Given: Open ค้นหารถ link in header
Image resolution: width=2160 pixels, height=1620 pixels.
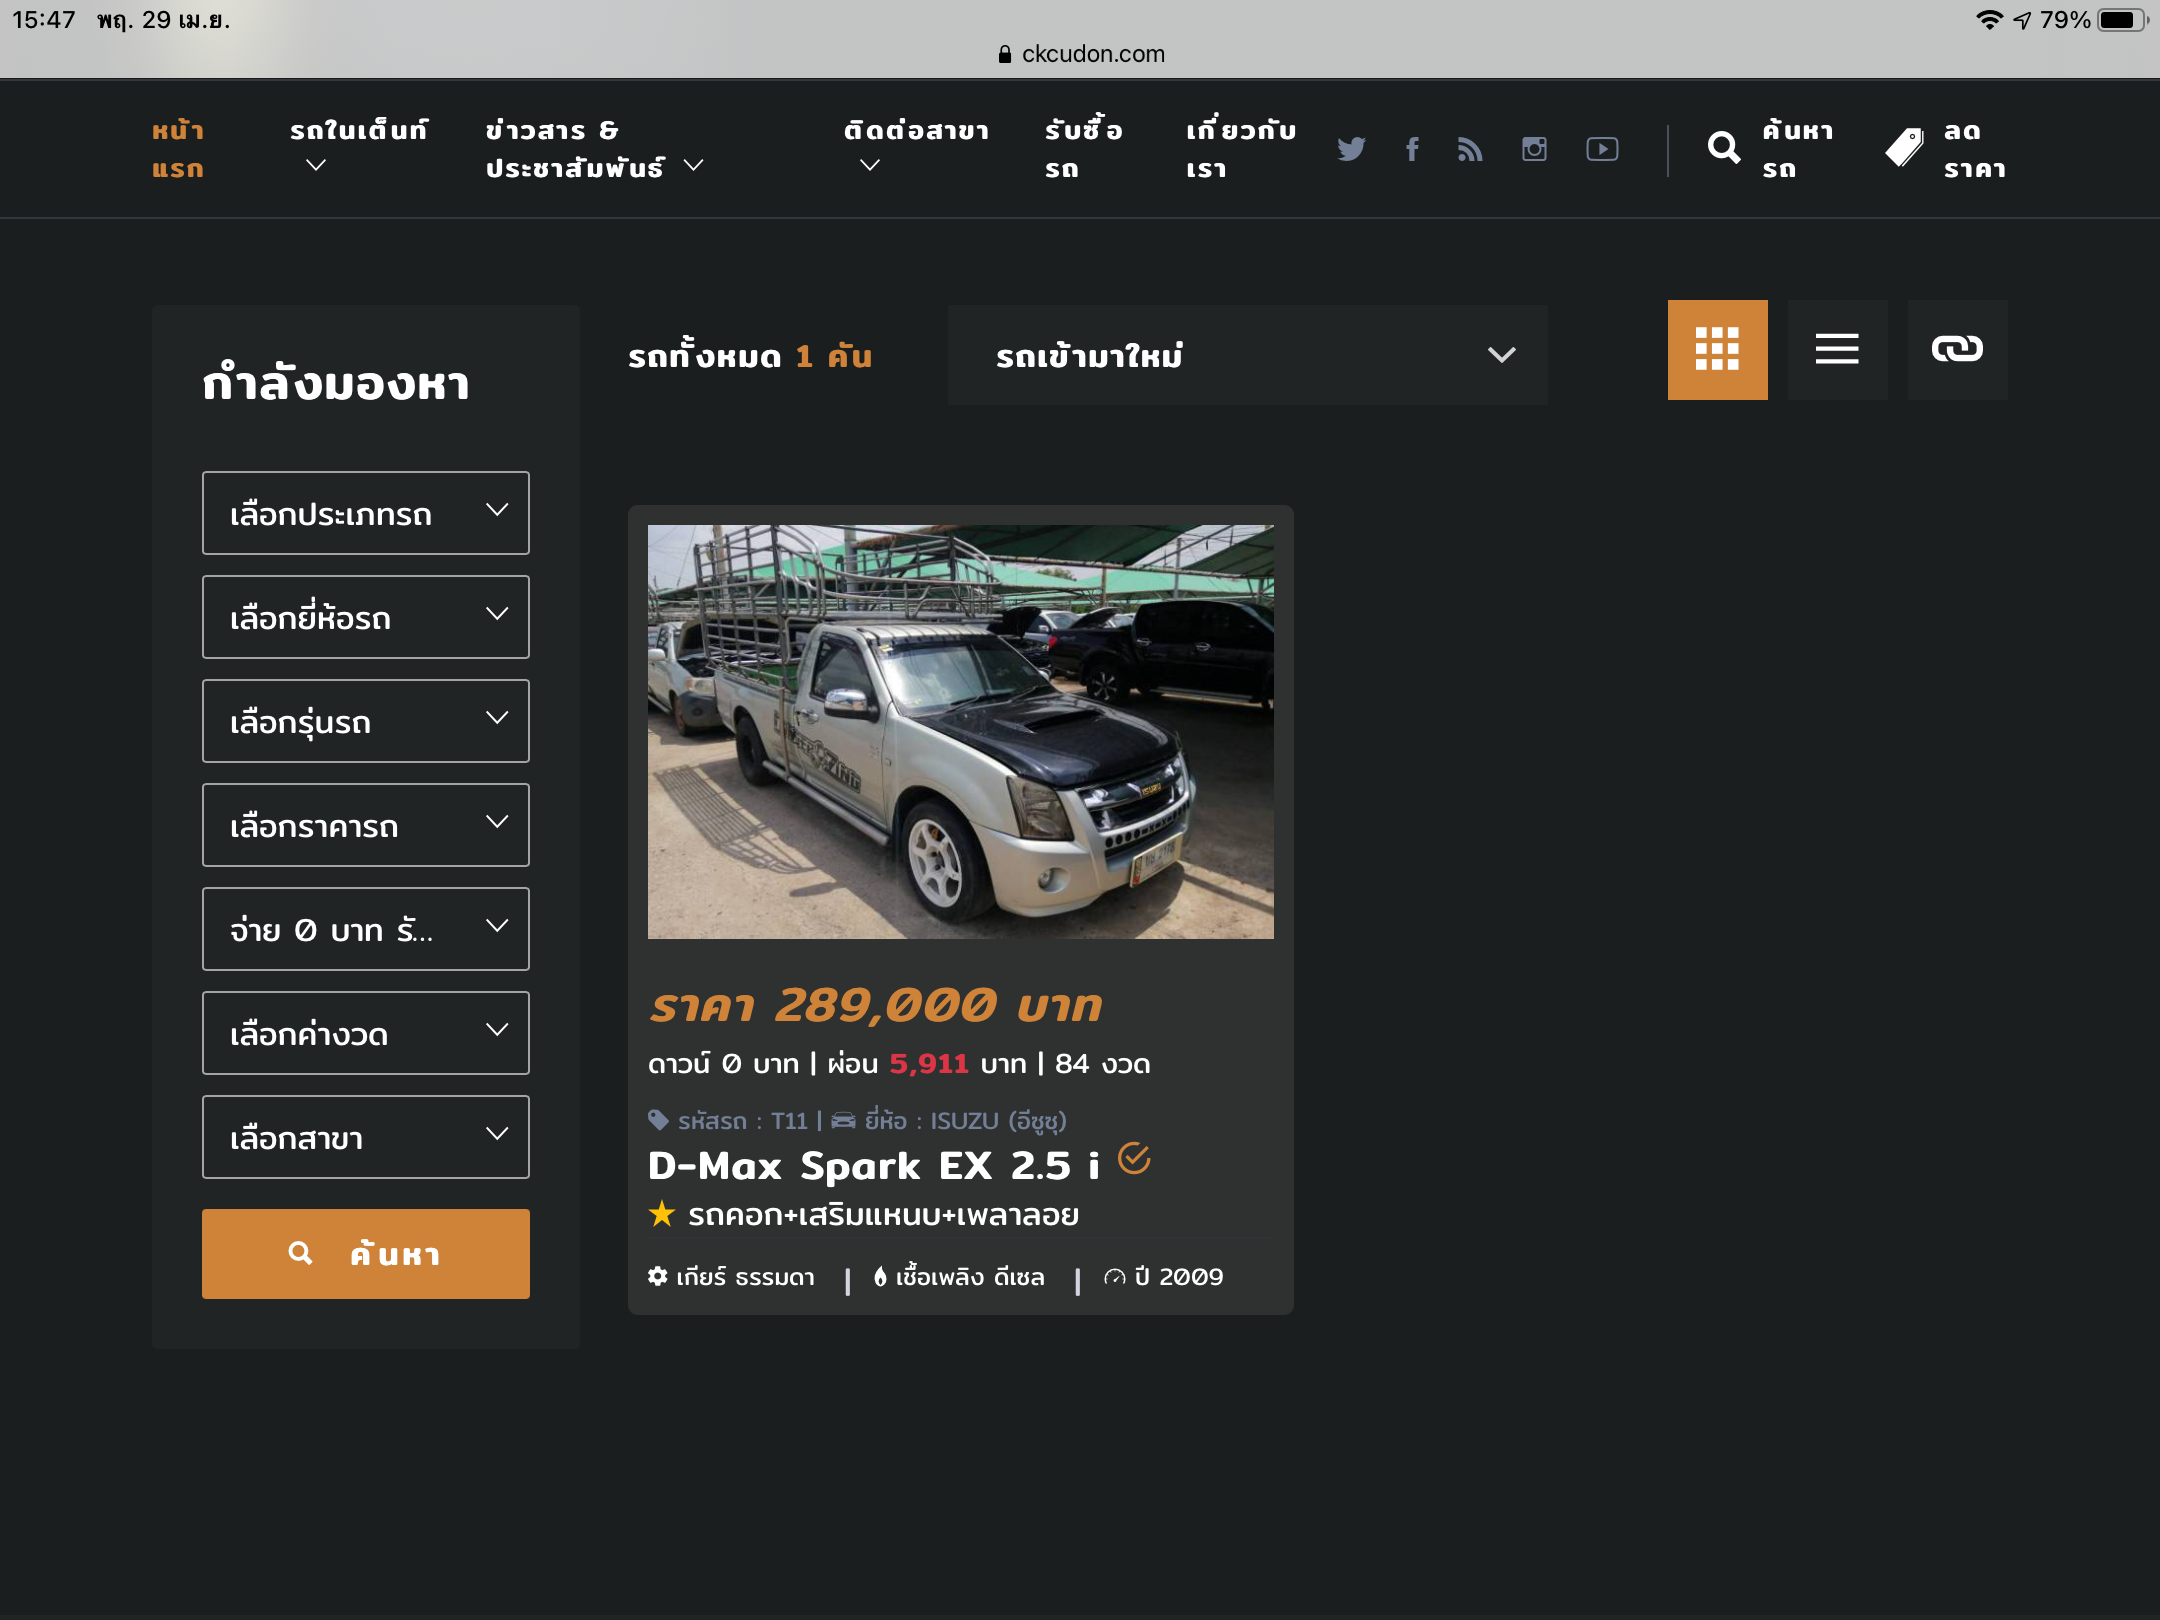Looking at the screenshot, I should point(1798,149).
